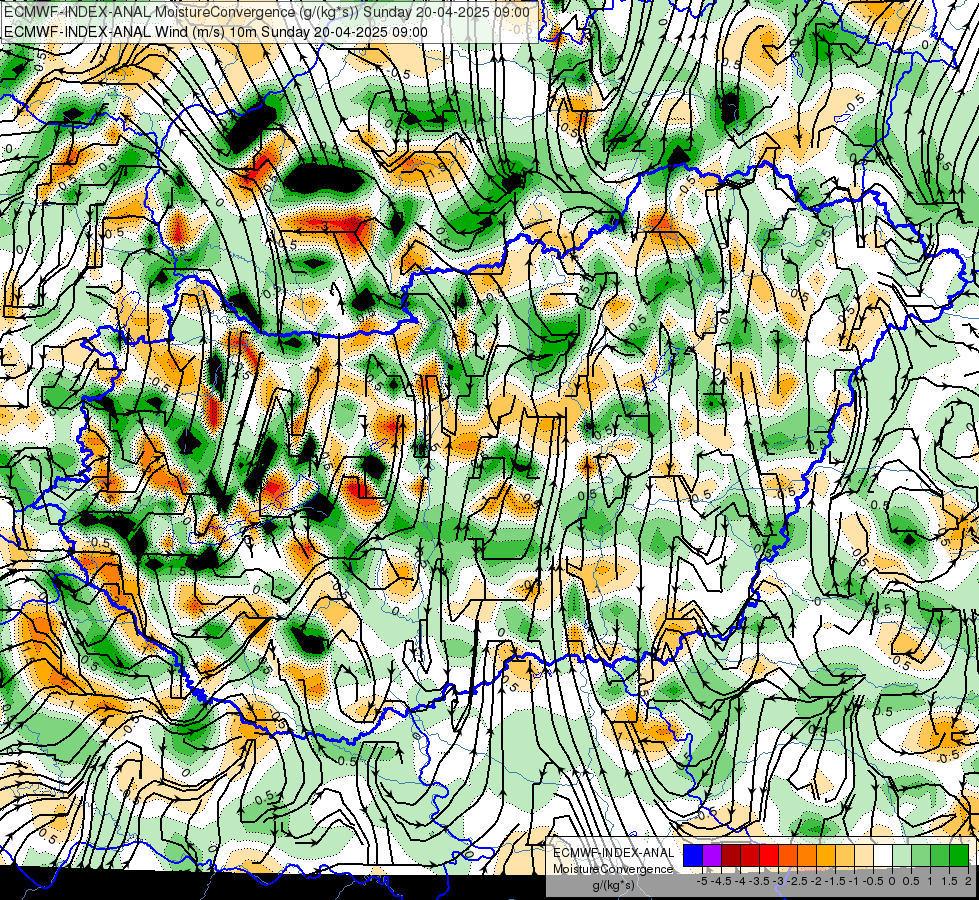
Task: Click the orange swatch between -2.5 and -2
Action: (807, 856)
